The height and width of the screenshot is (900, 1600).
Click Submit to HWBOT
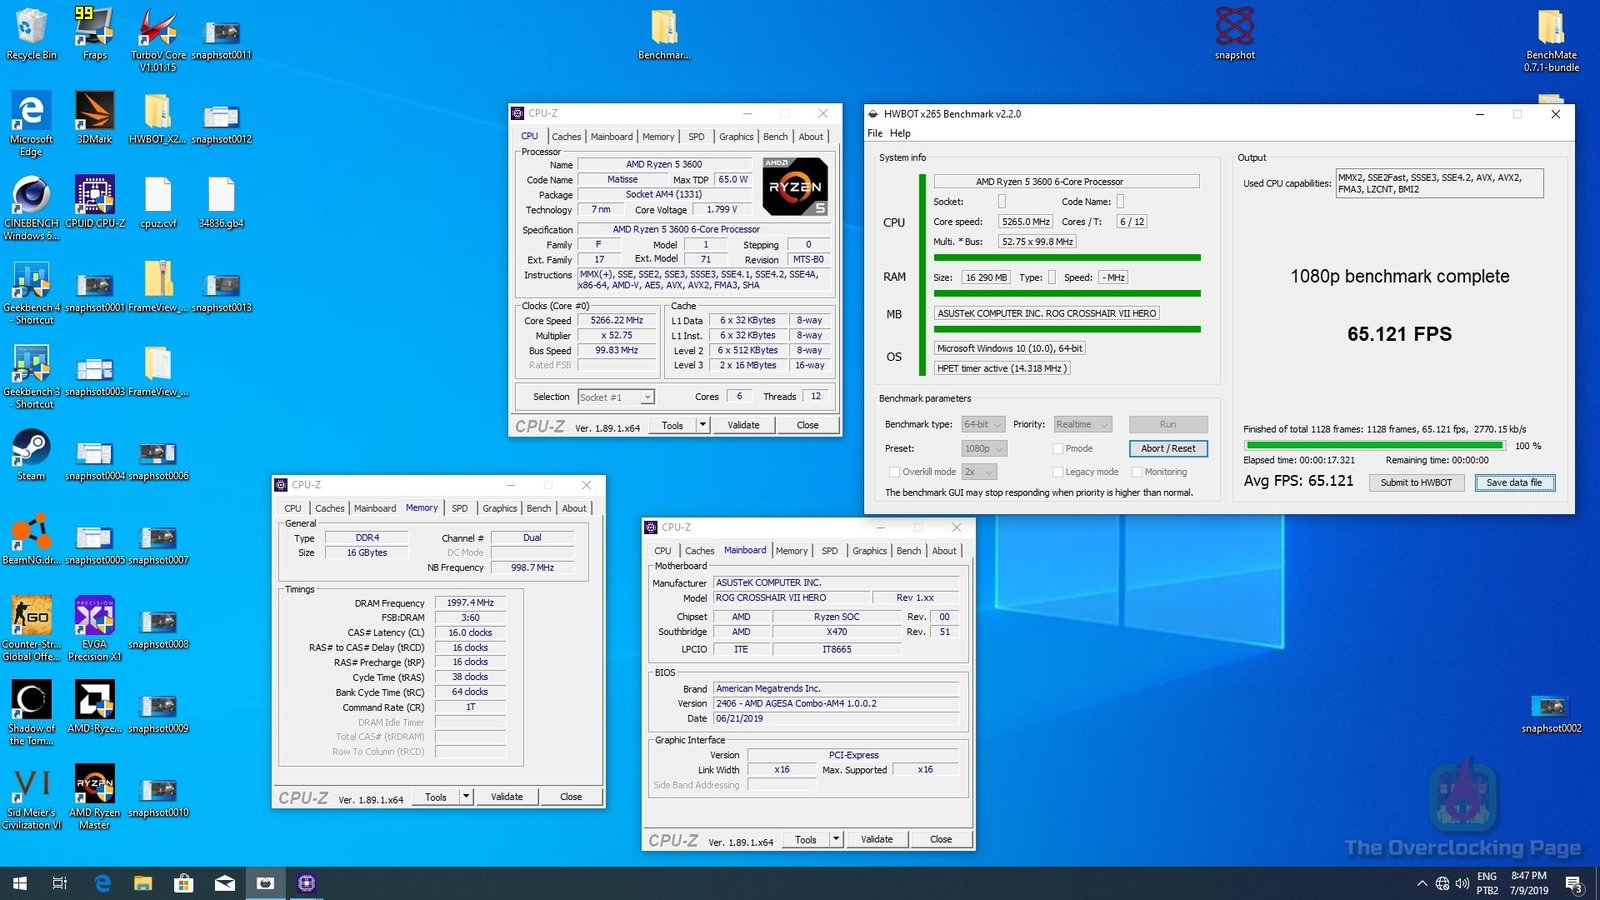pos(1416,482)
